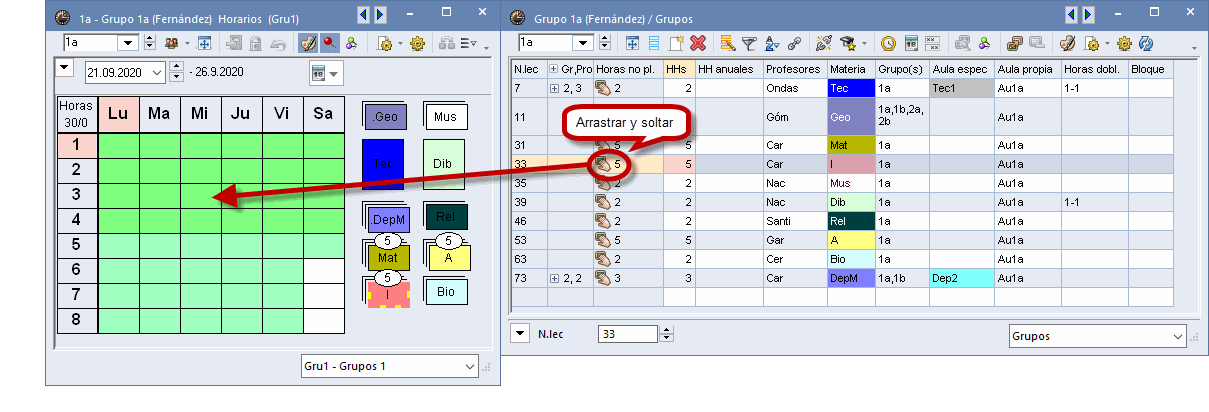The image size is (1209, 412).
Task: Click the chain link coupling icon
Action: pos(794,43)
